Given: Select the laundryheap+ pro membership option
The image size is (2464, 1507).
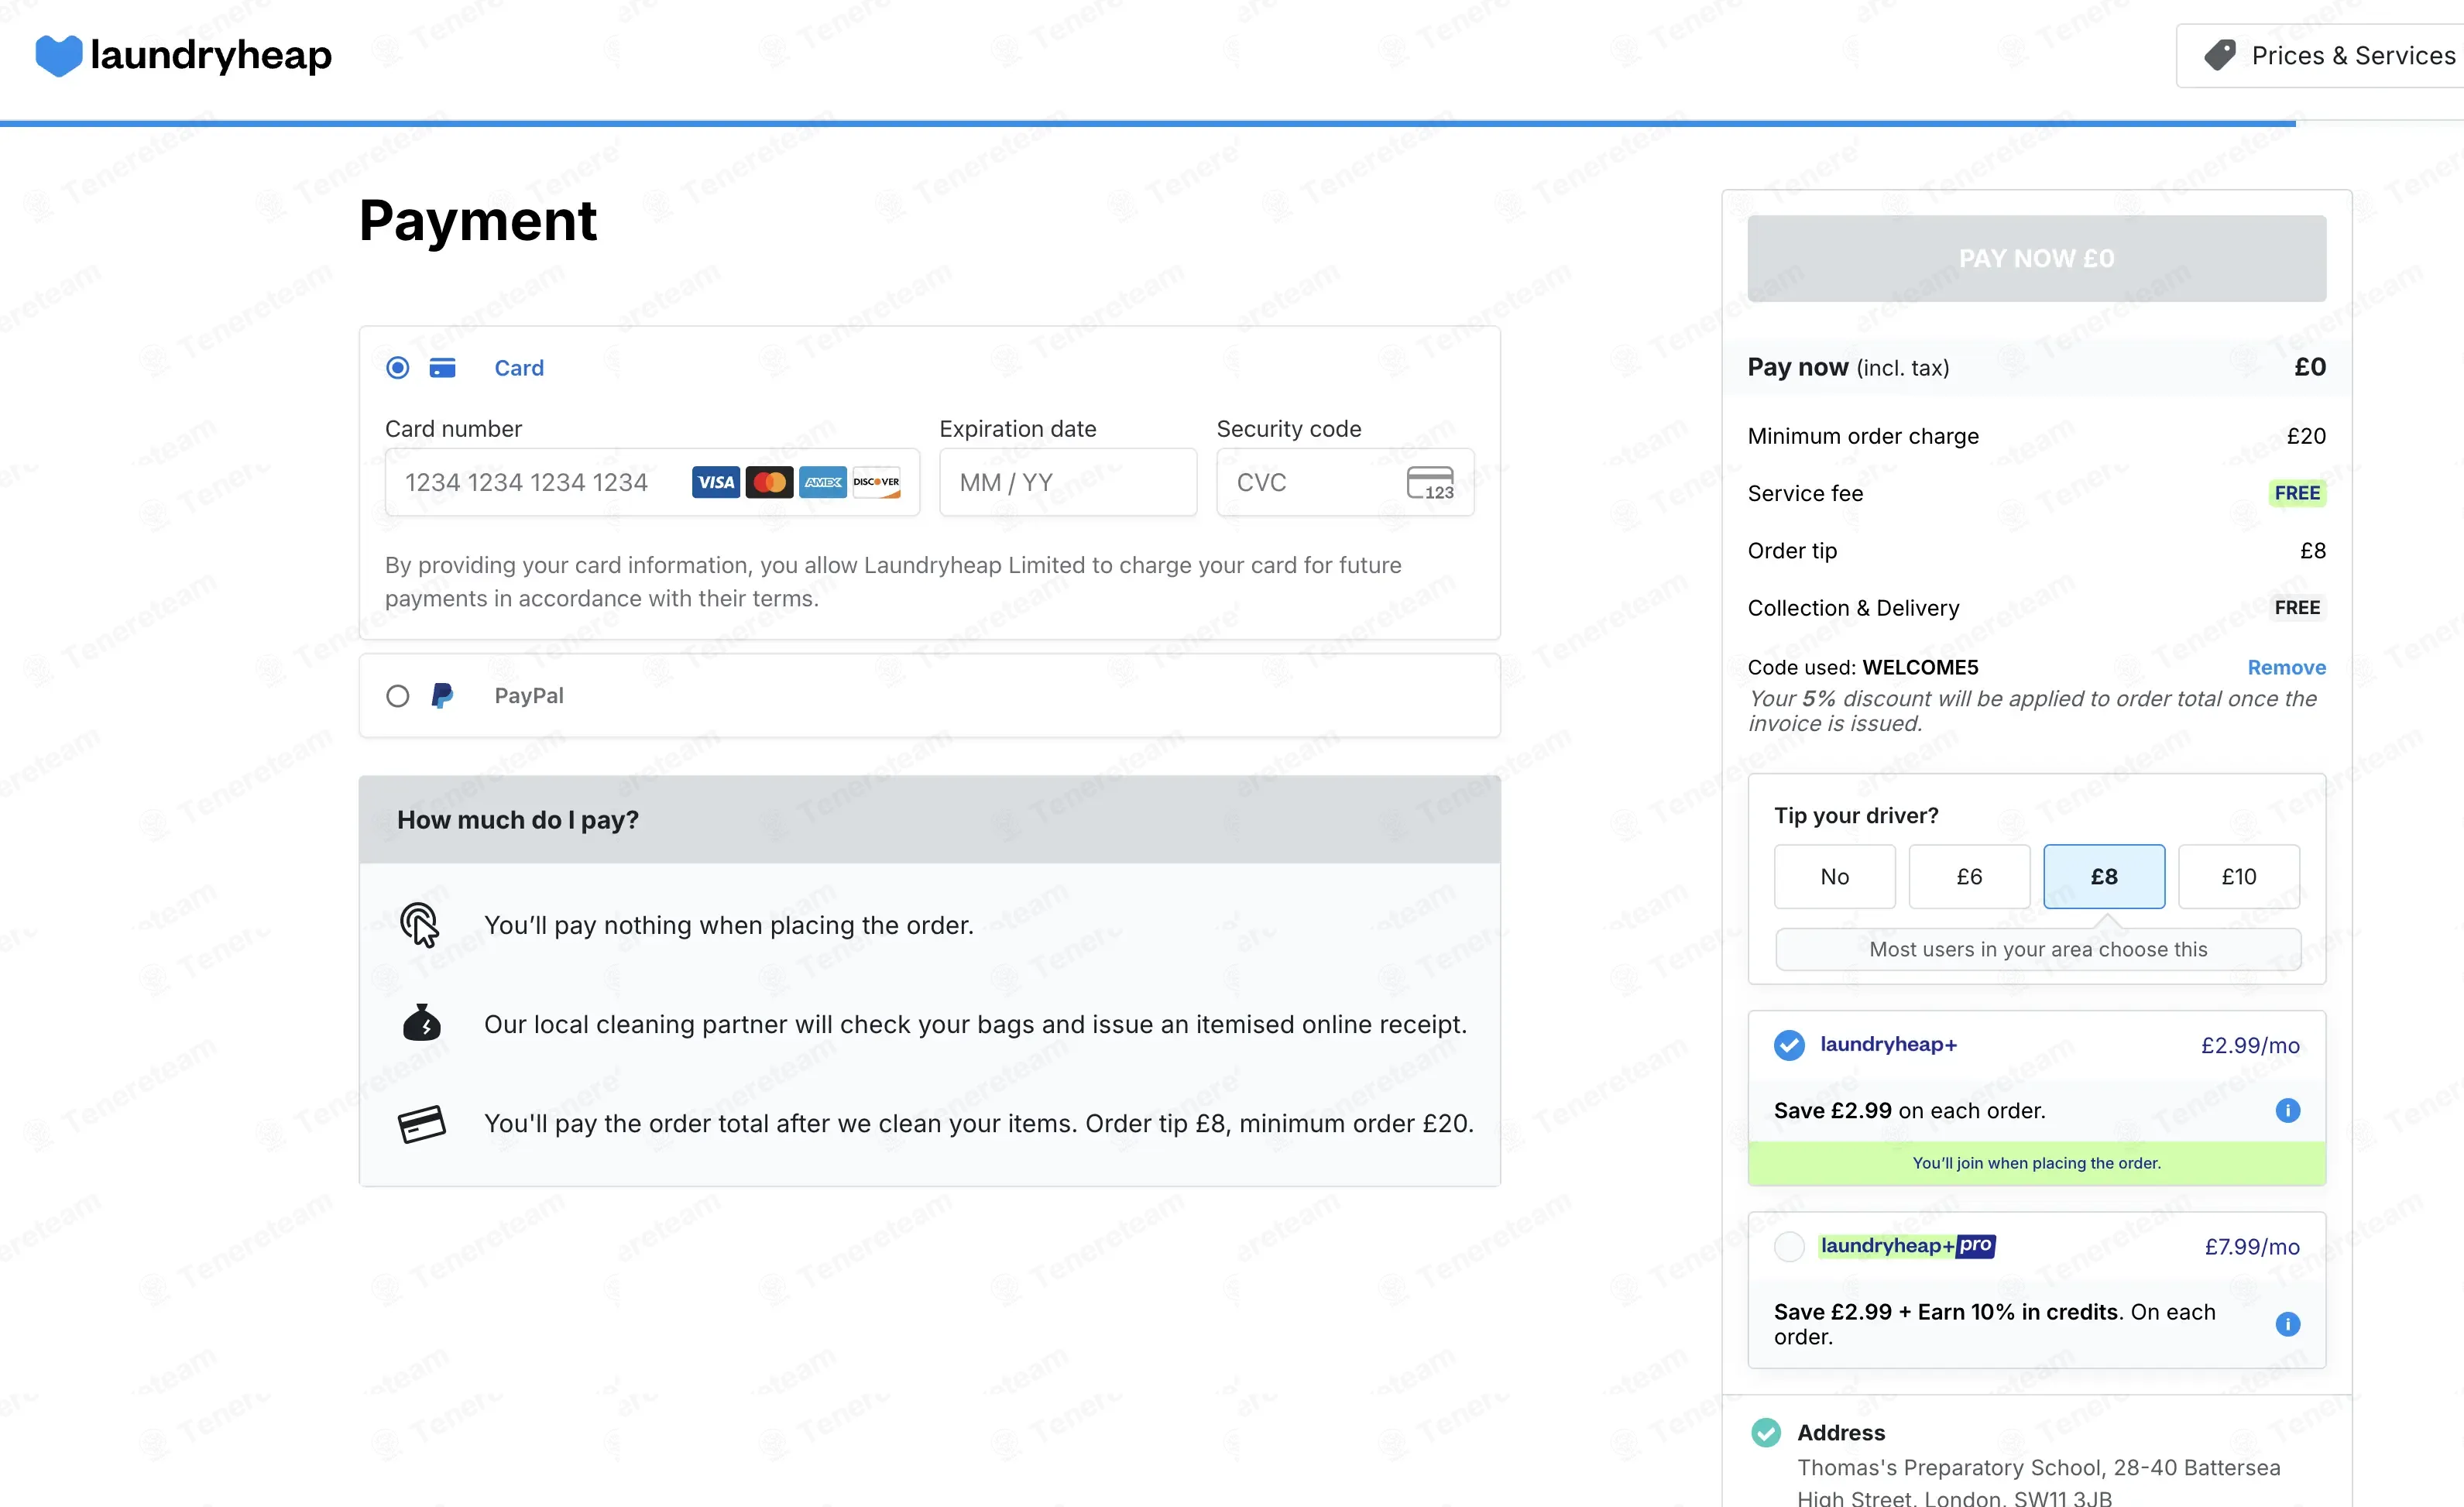Looking at the screenshot, I should tap(1789, 1246).
